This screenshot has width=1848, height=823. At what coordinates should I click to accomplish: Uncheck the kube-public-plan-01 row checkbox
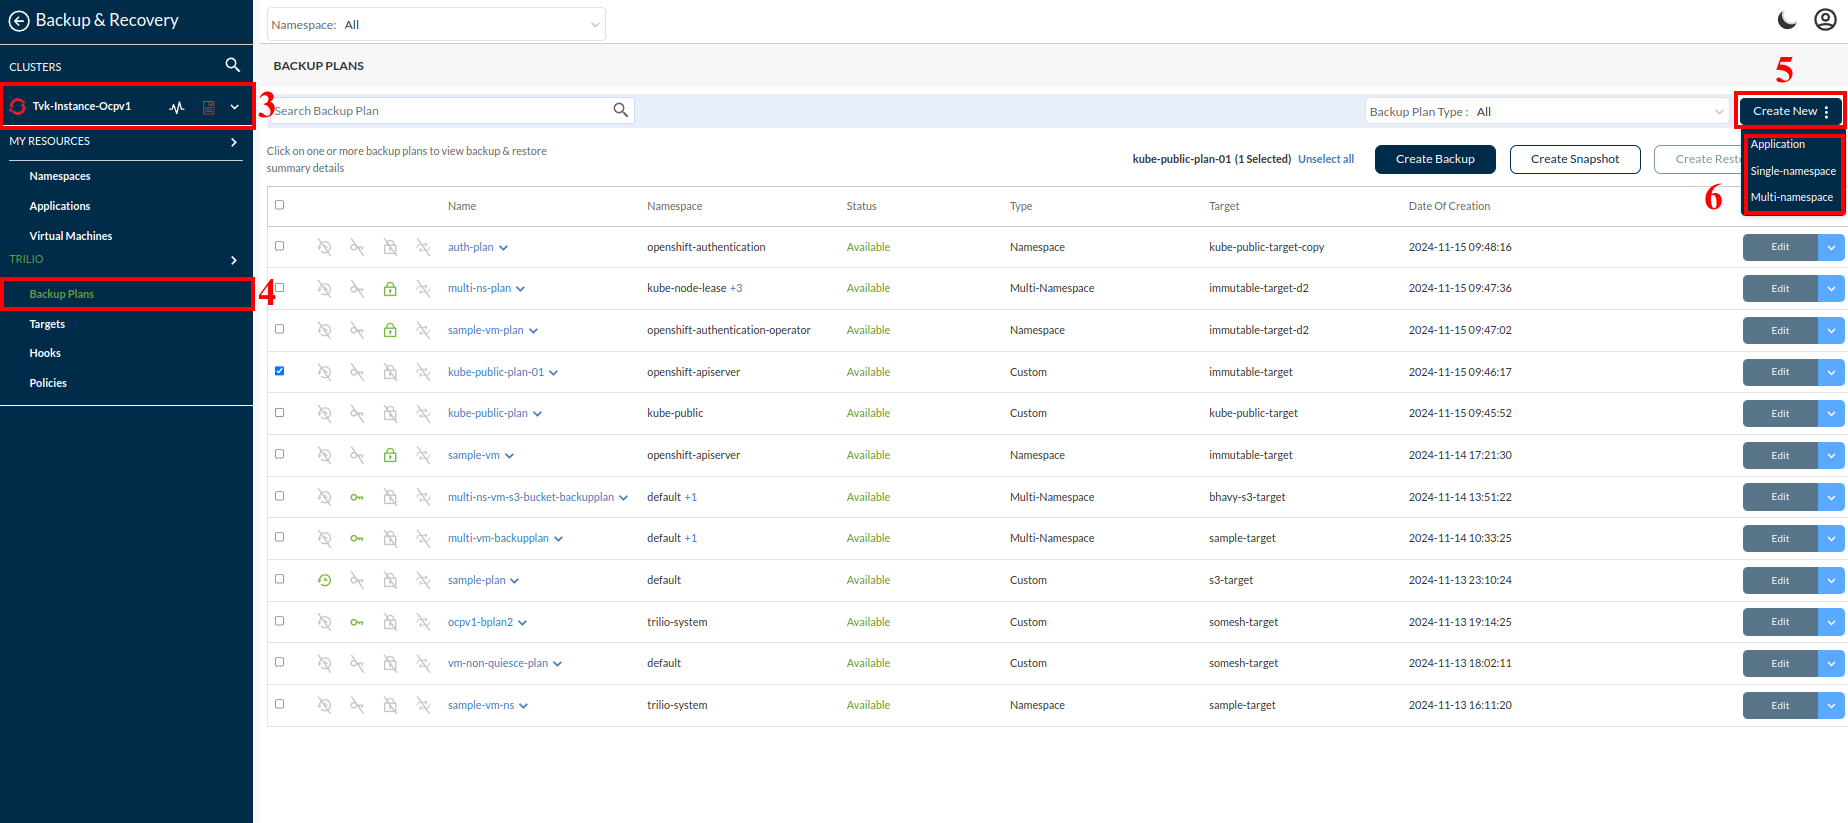280,371
